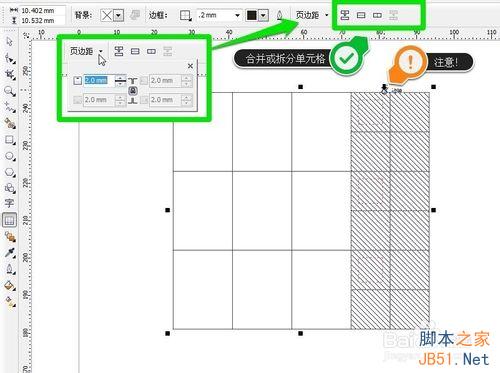Click the greyed edit fill icon
This screenshot has width=500, height=373.
(135, 15)
